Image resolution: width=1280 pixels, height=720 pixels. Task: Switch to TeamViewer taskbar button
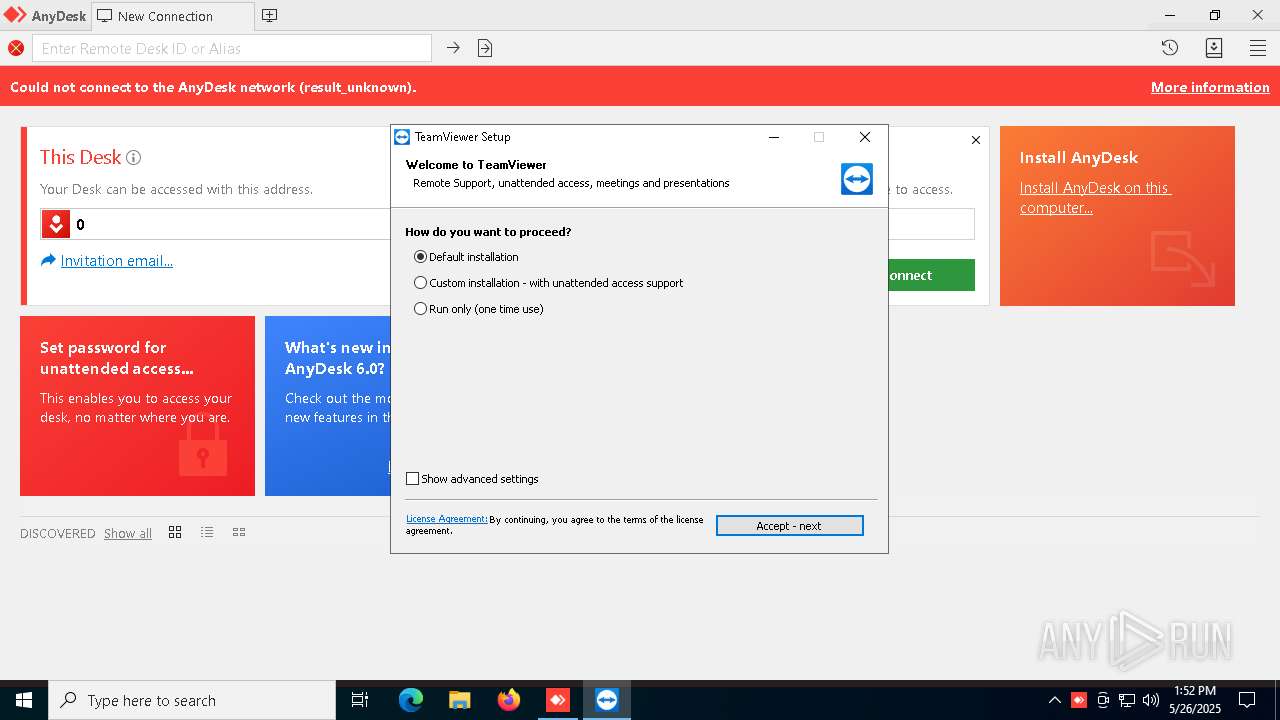click(x=607, y=700)
